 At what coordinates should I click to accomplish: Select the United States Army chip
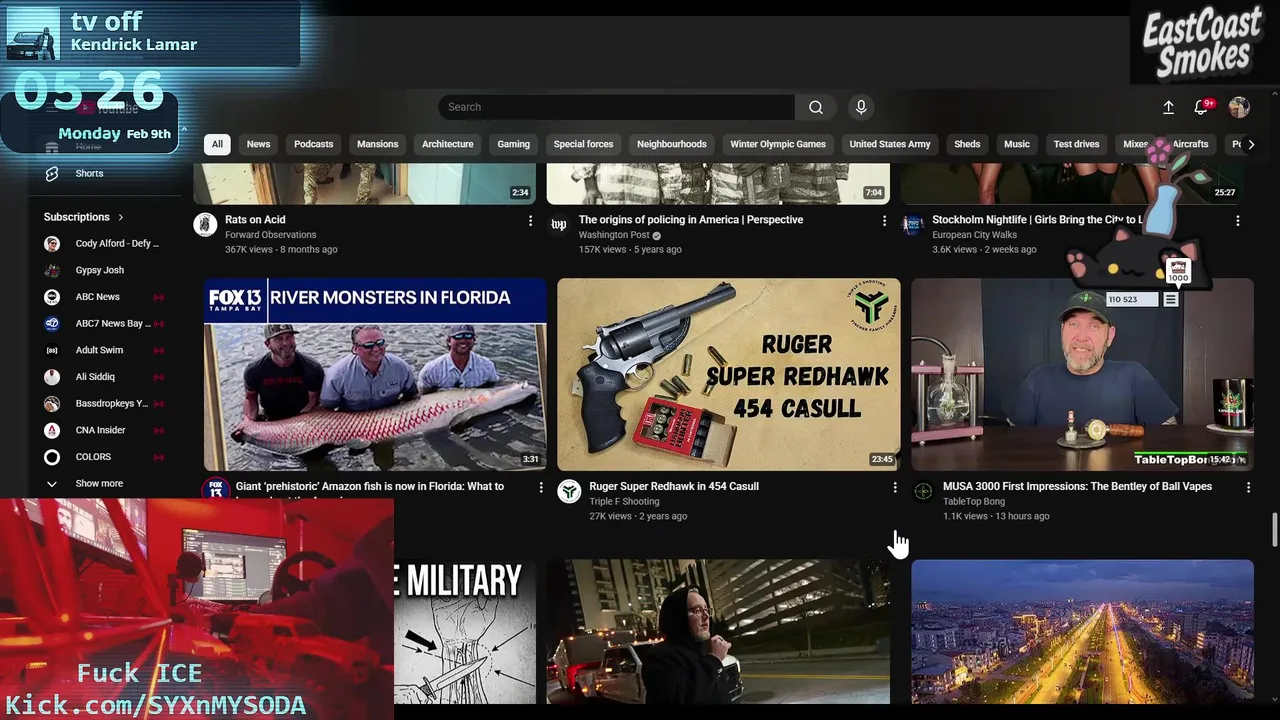(x=889, y=144)
